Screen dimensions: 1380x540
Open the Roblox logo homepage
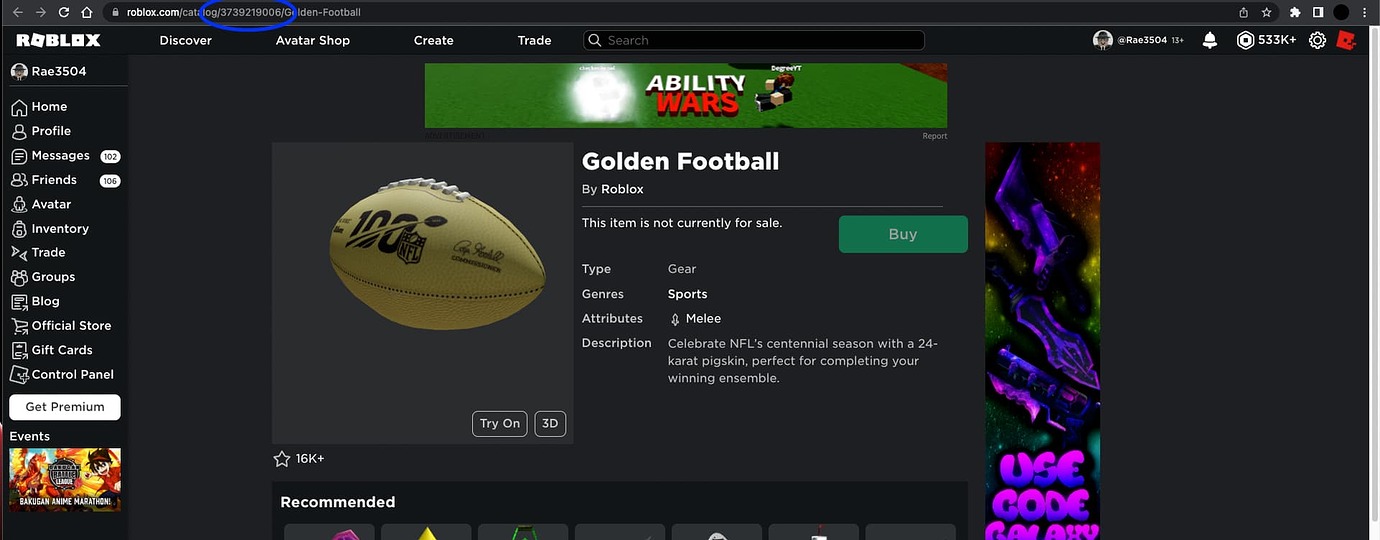[58, 40]
